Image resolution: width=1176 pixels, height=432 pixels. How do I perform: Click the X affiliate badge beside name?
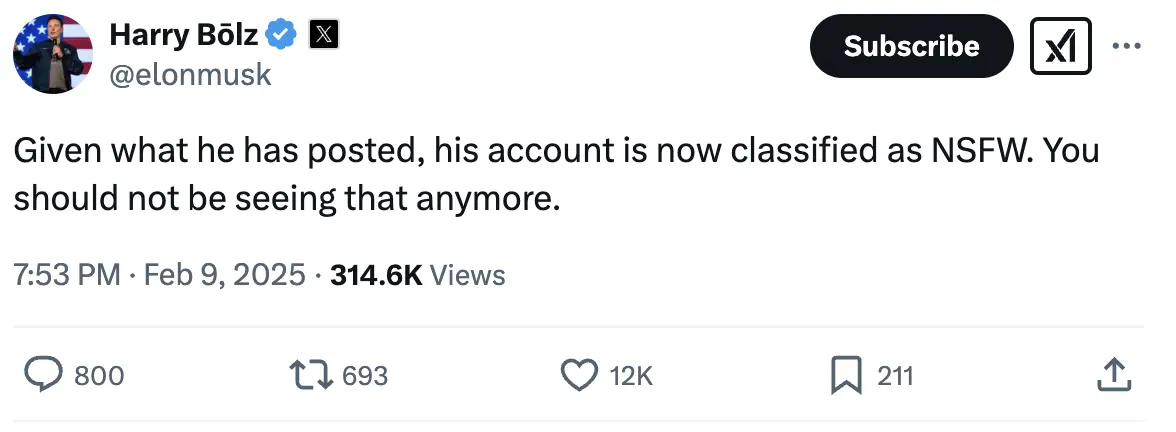coord(322,35)
